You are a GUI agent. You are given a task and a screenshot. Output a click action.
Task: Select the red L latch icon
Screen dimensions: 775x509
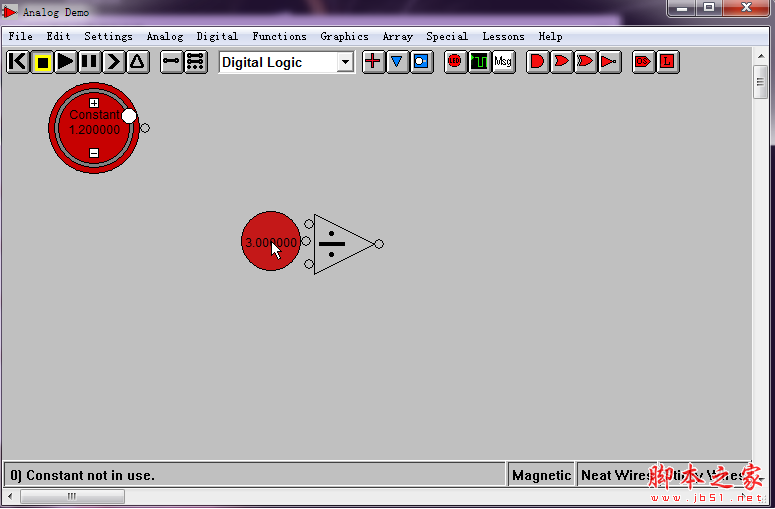pyautogui.click(x=667, y=62)
